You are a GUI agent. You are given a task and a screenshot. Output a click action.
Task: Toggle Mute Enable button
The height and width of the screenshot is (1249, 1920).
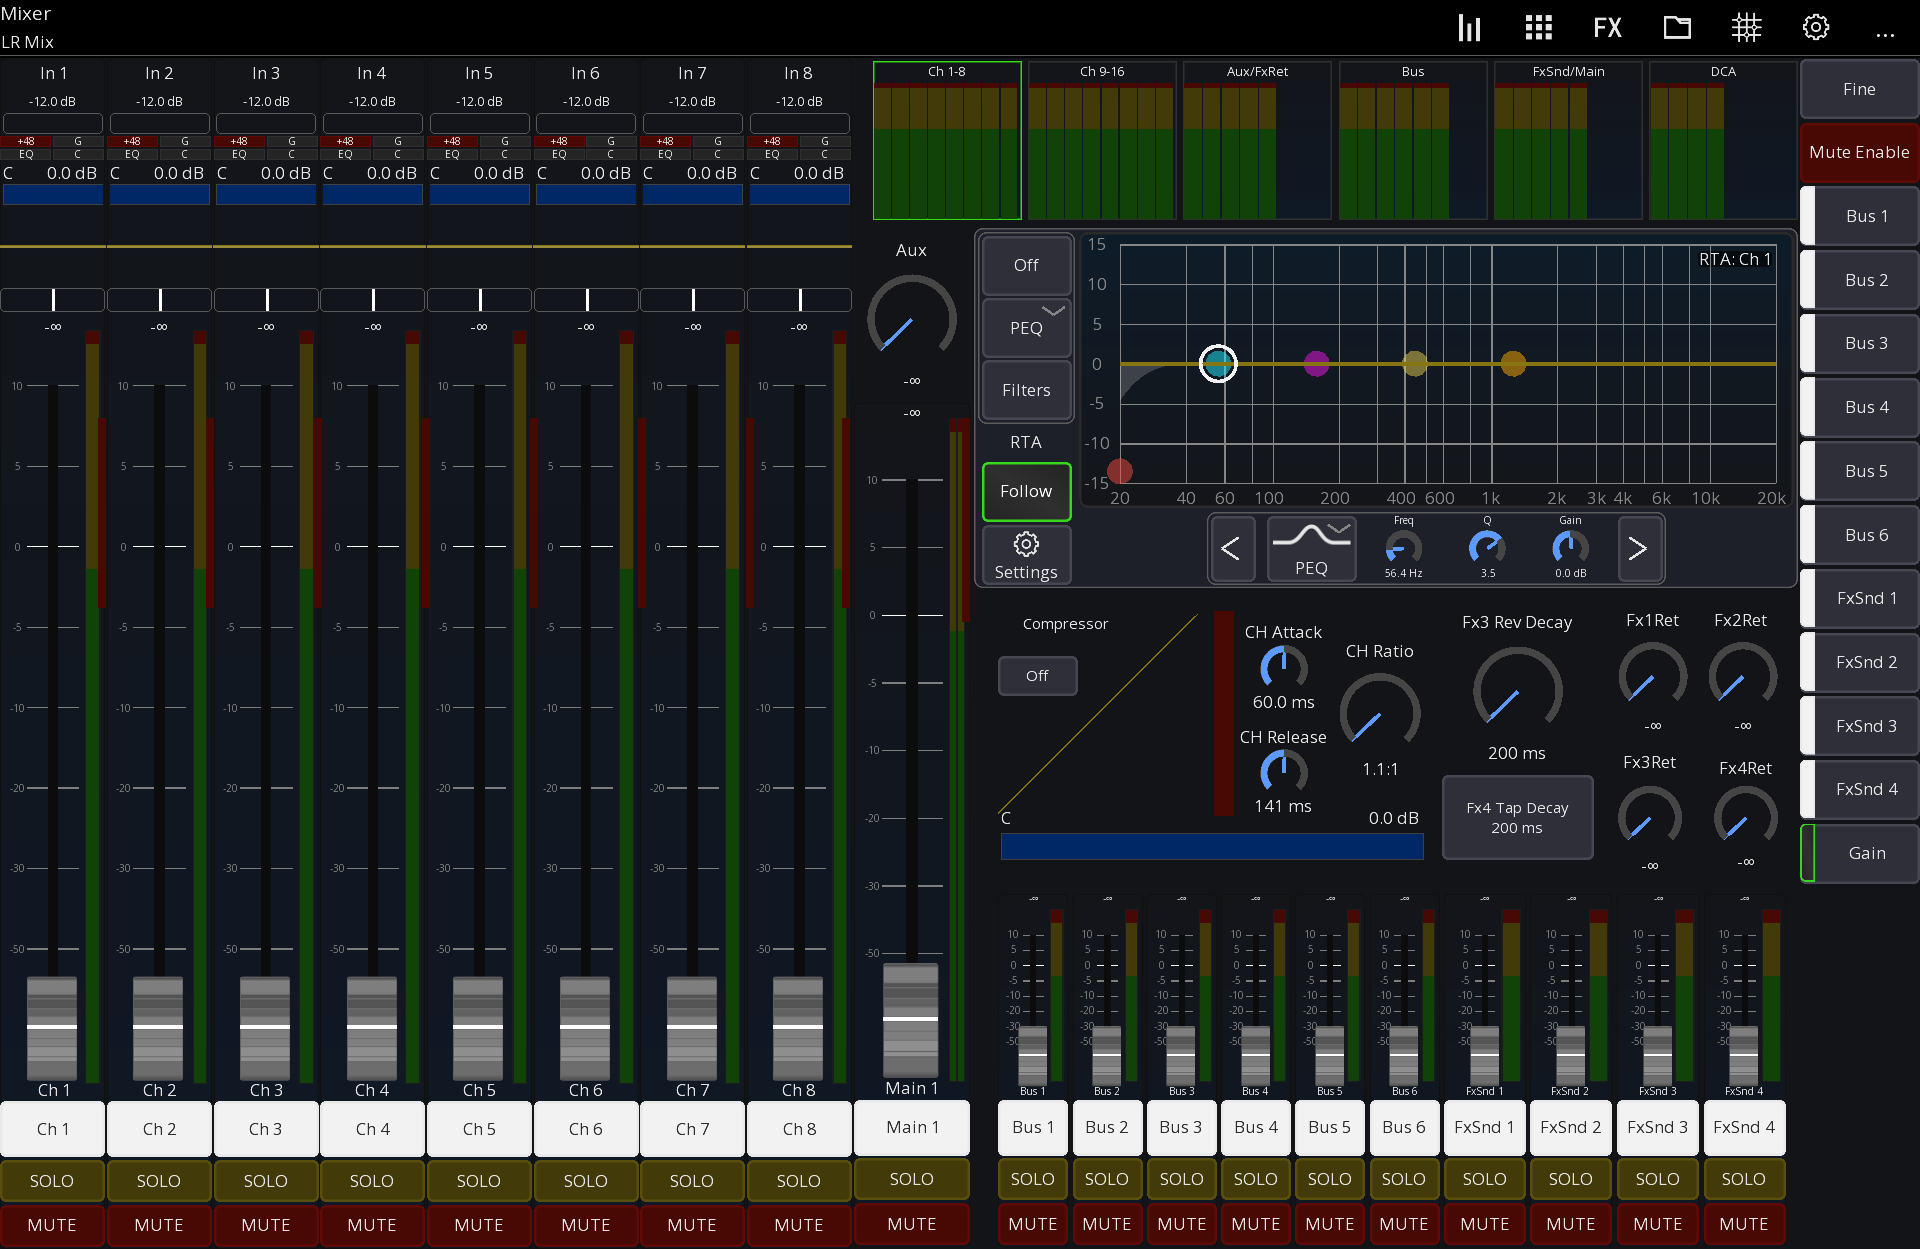coord(1859,152)
